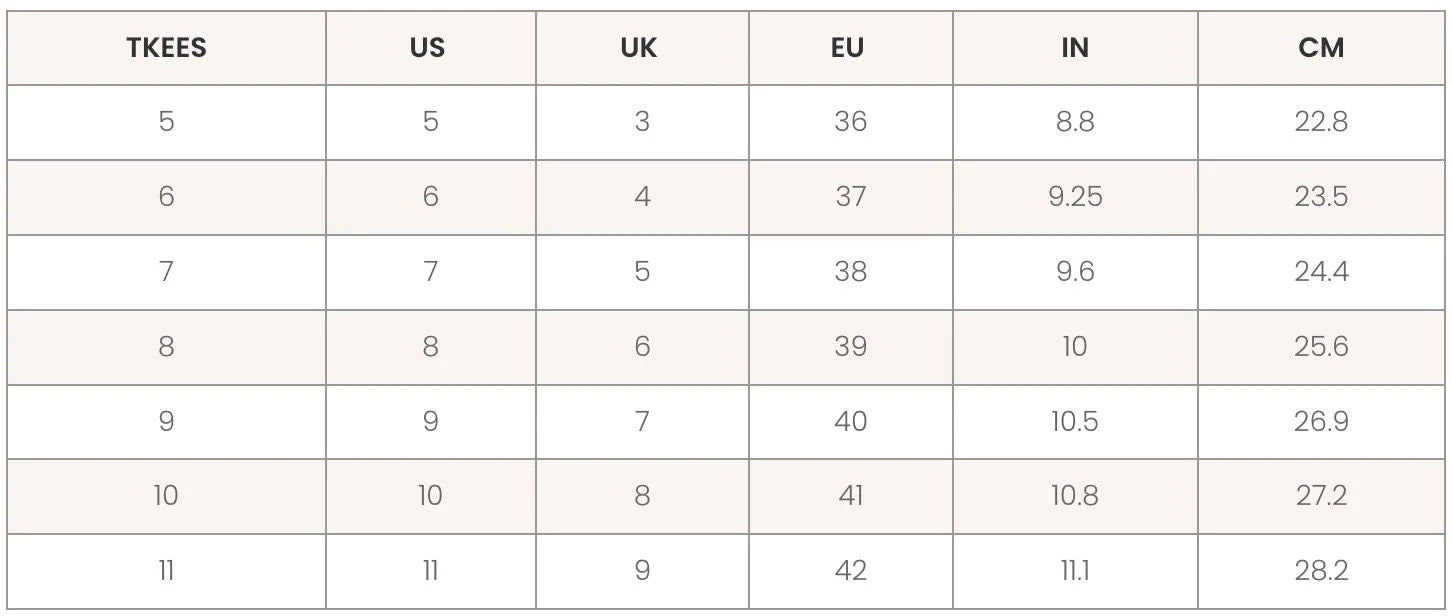Image resolution: width=1452 pixels, height=616 pixels.
Task: Select the IN column header
Action: coord(1075,48)
